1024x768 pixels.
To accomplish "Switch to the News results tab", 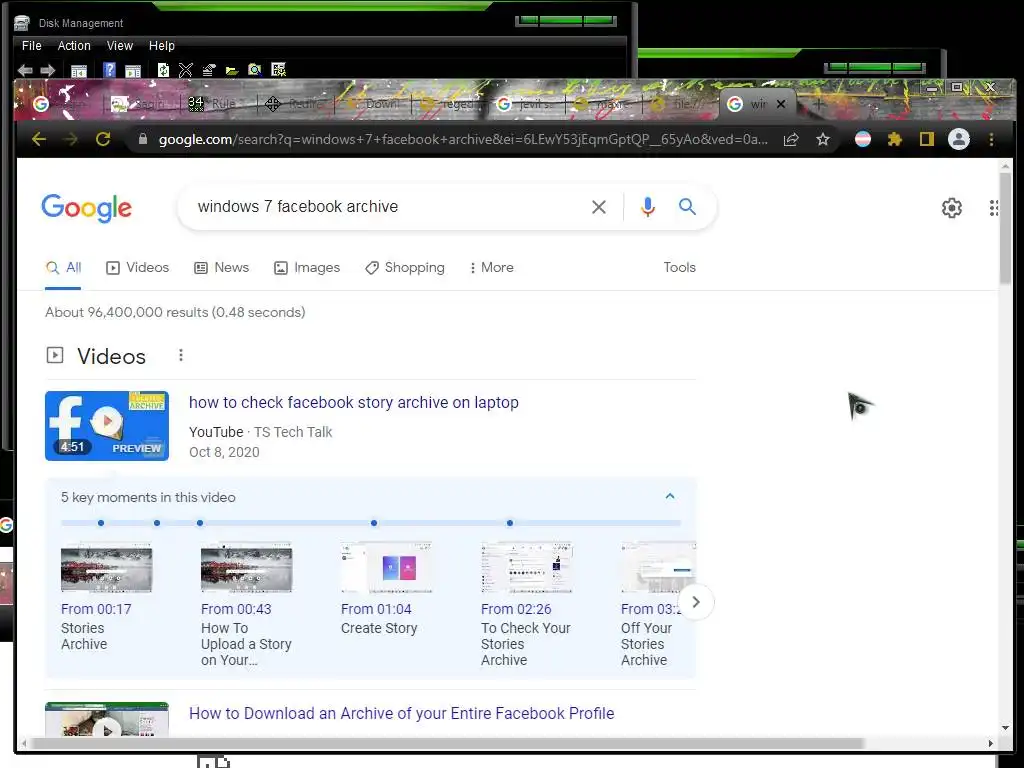I will (x=221, y=267).
